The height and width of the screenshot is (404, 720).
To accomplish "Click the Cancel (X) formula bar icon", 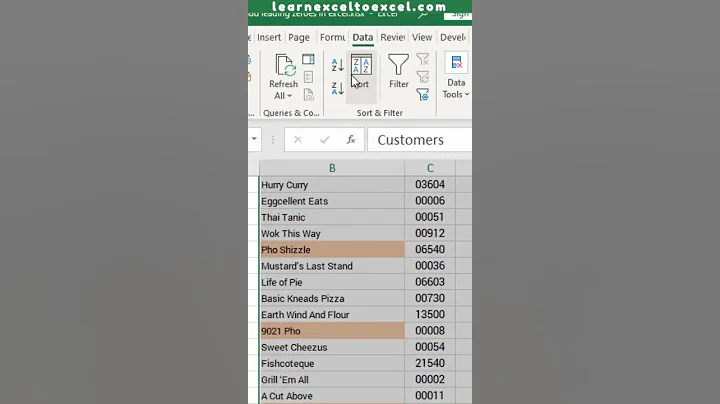I will 298,140.
